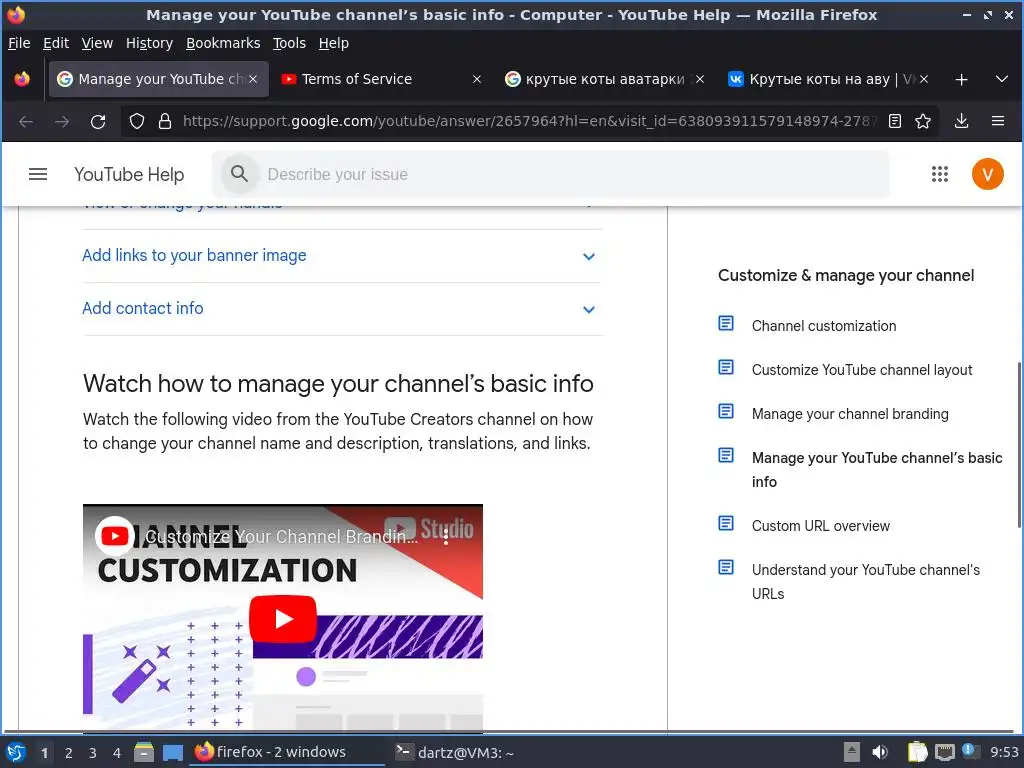Image resolution: width=1024 pixels, height=768 pixels.
Task: Open Channel customization article link
Action: [x=824, y=326]
